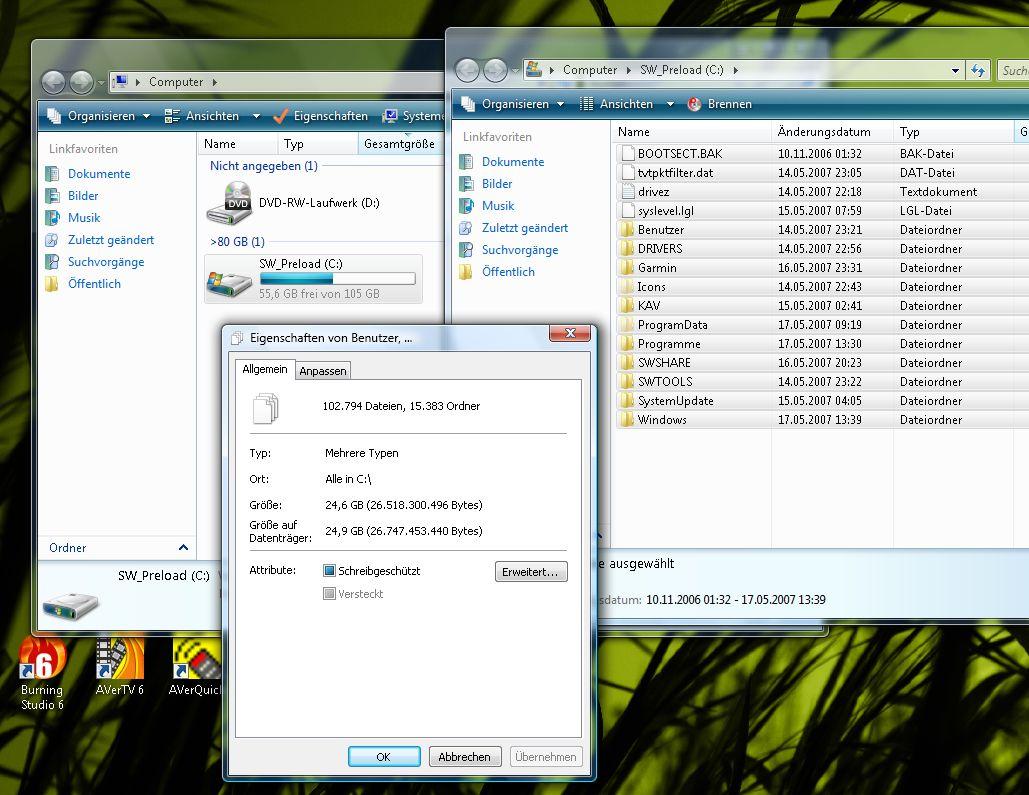Toggle the Versteckt checkbox
Image resolution: width=1029 pixels, height=795 pixels.
click(x=329, y=593)
